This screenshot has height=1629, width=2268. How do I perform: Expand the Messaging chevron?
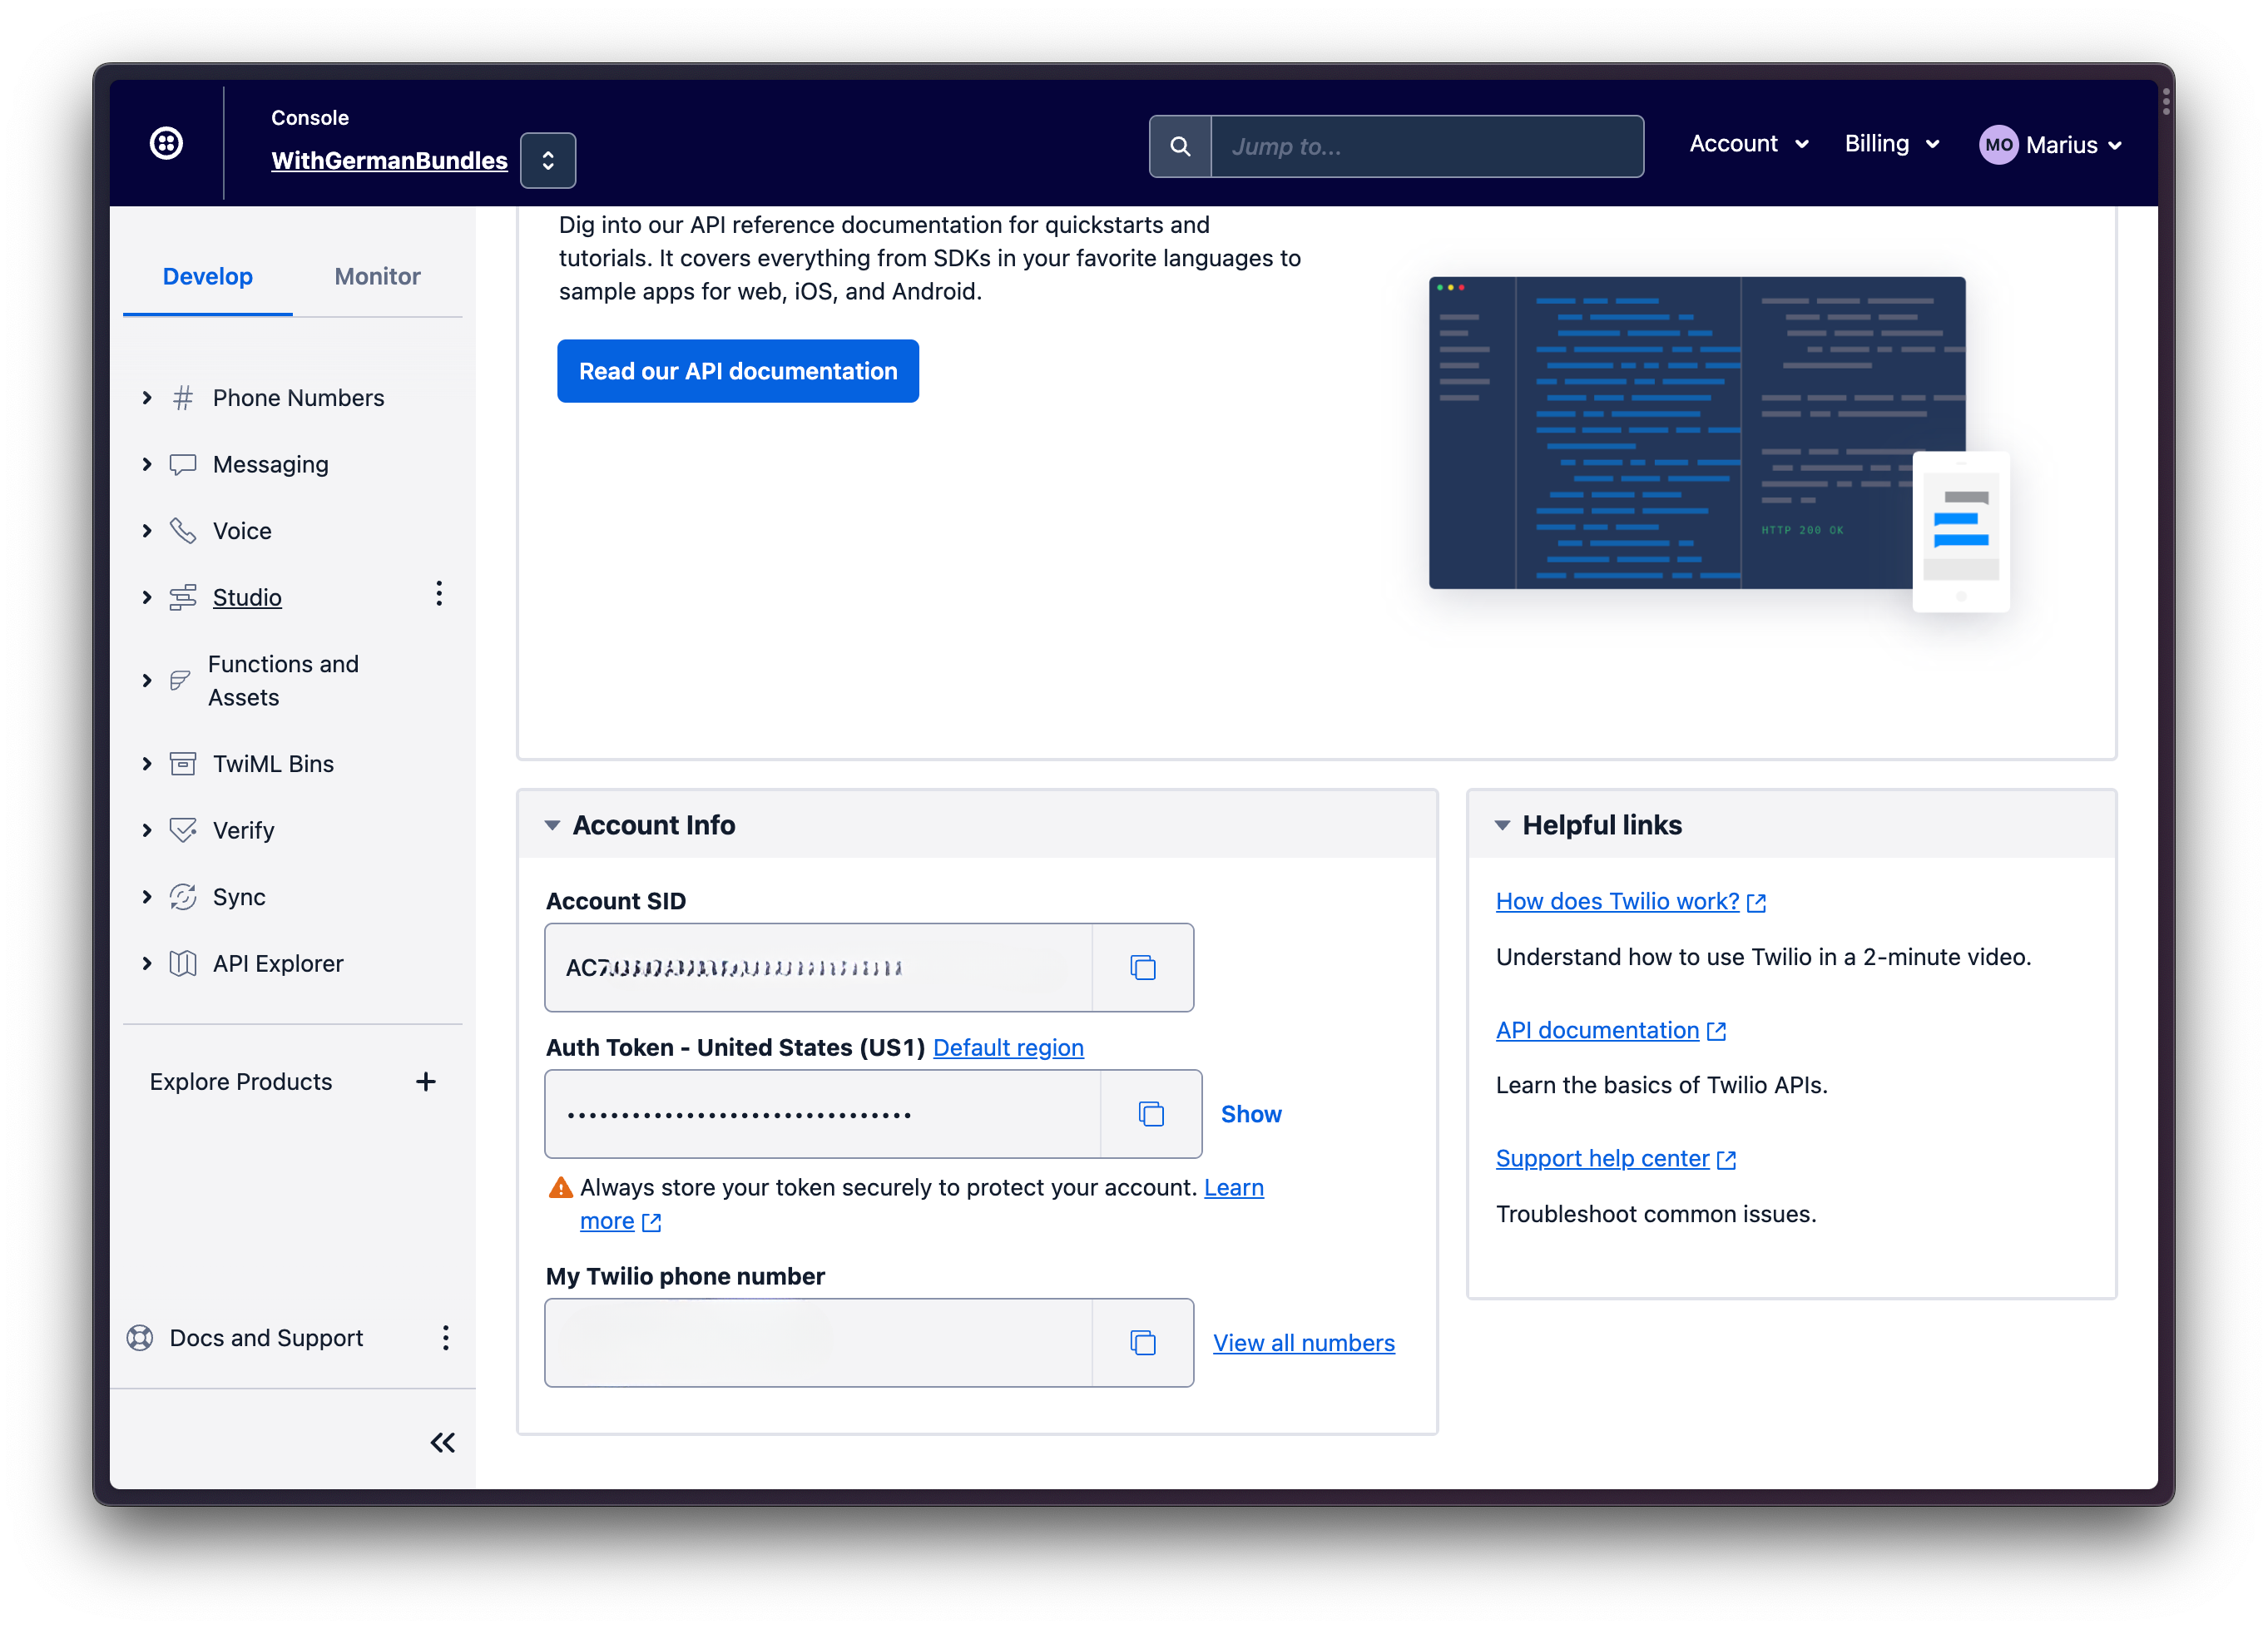click(147, 464)
